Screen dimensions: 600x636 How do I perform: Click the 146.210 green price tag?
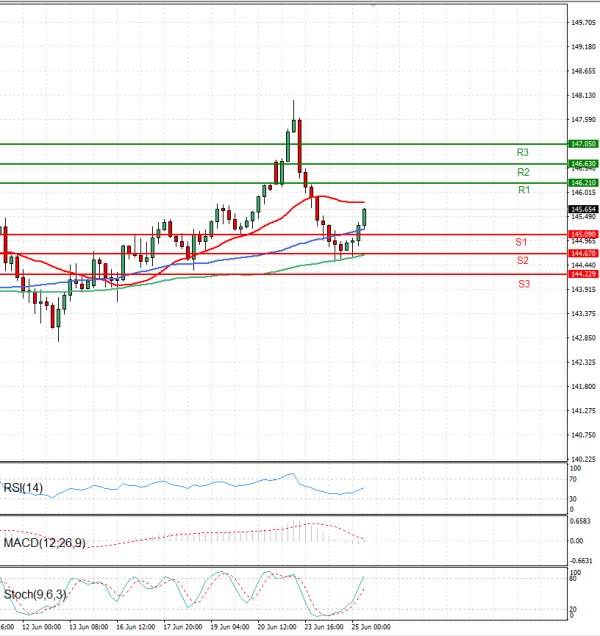point(583,183)
